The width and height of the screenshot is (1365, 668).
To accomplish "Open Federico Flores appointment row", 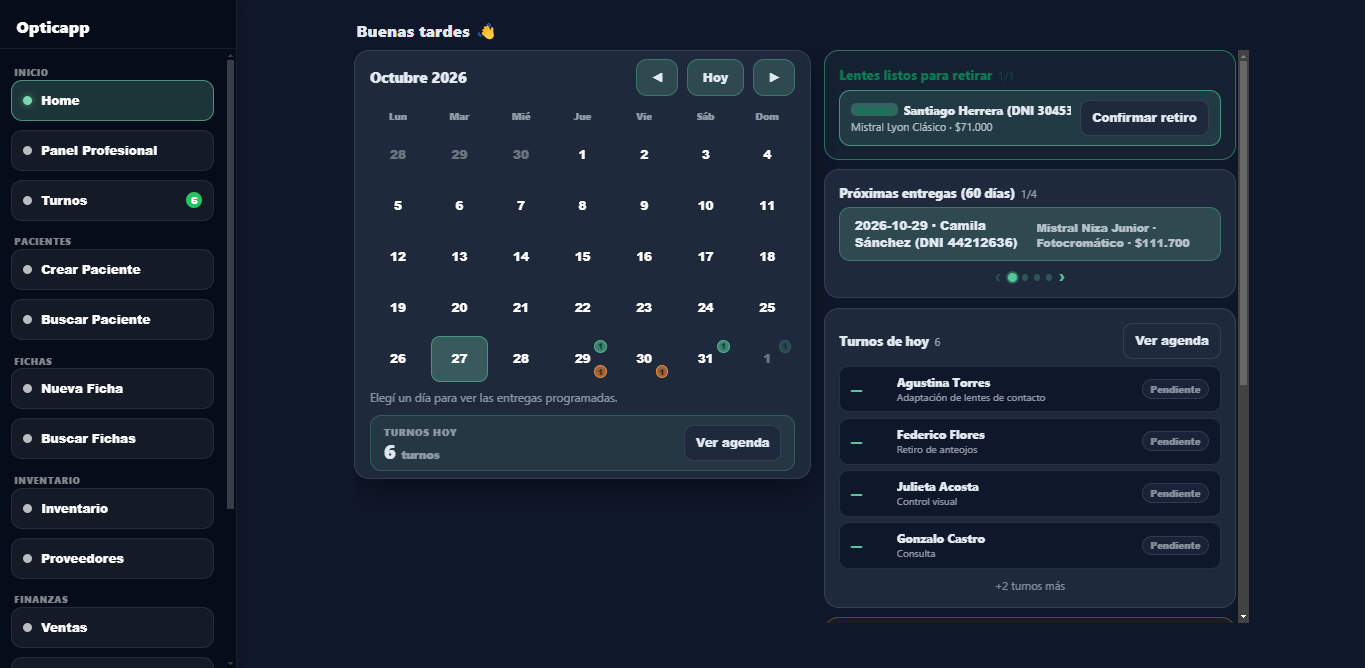I will click(x=1030, y=442).
